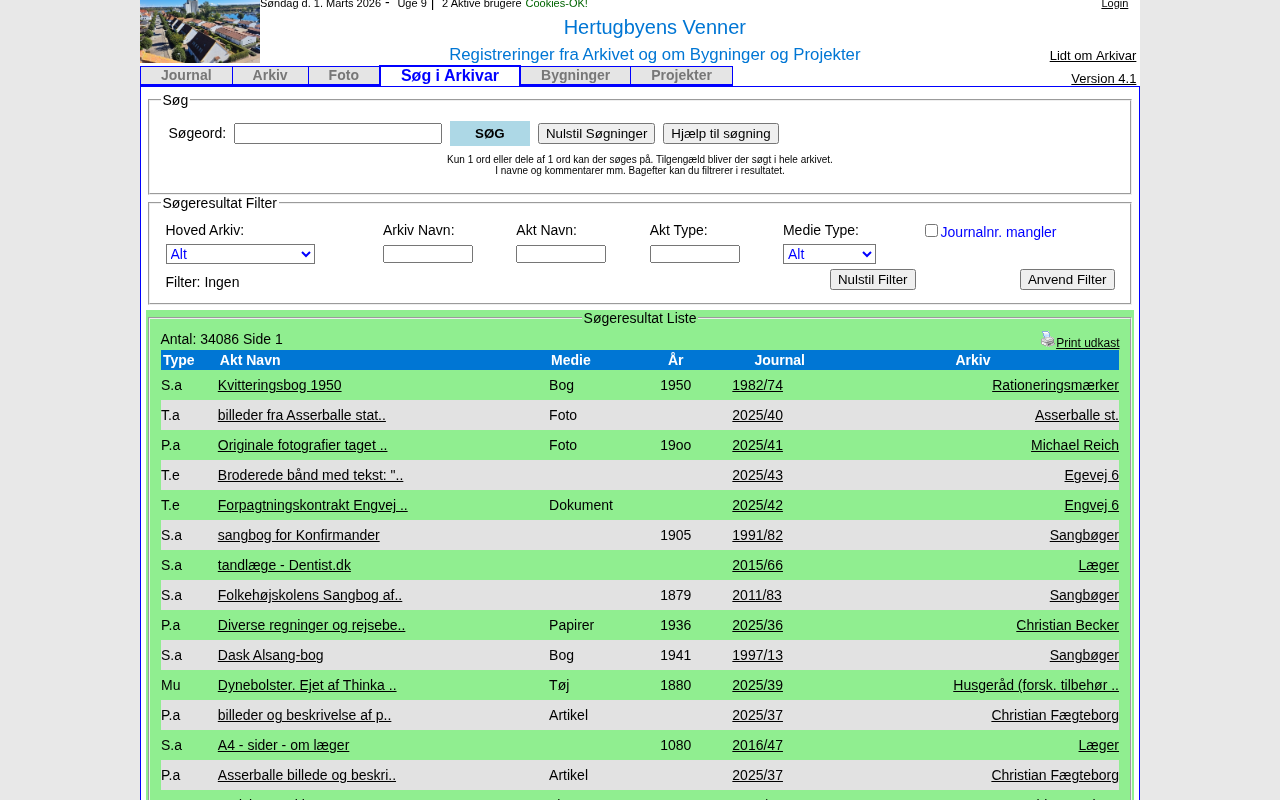Open Hjælp til søgning help

tap(720, 134)
